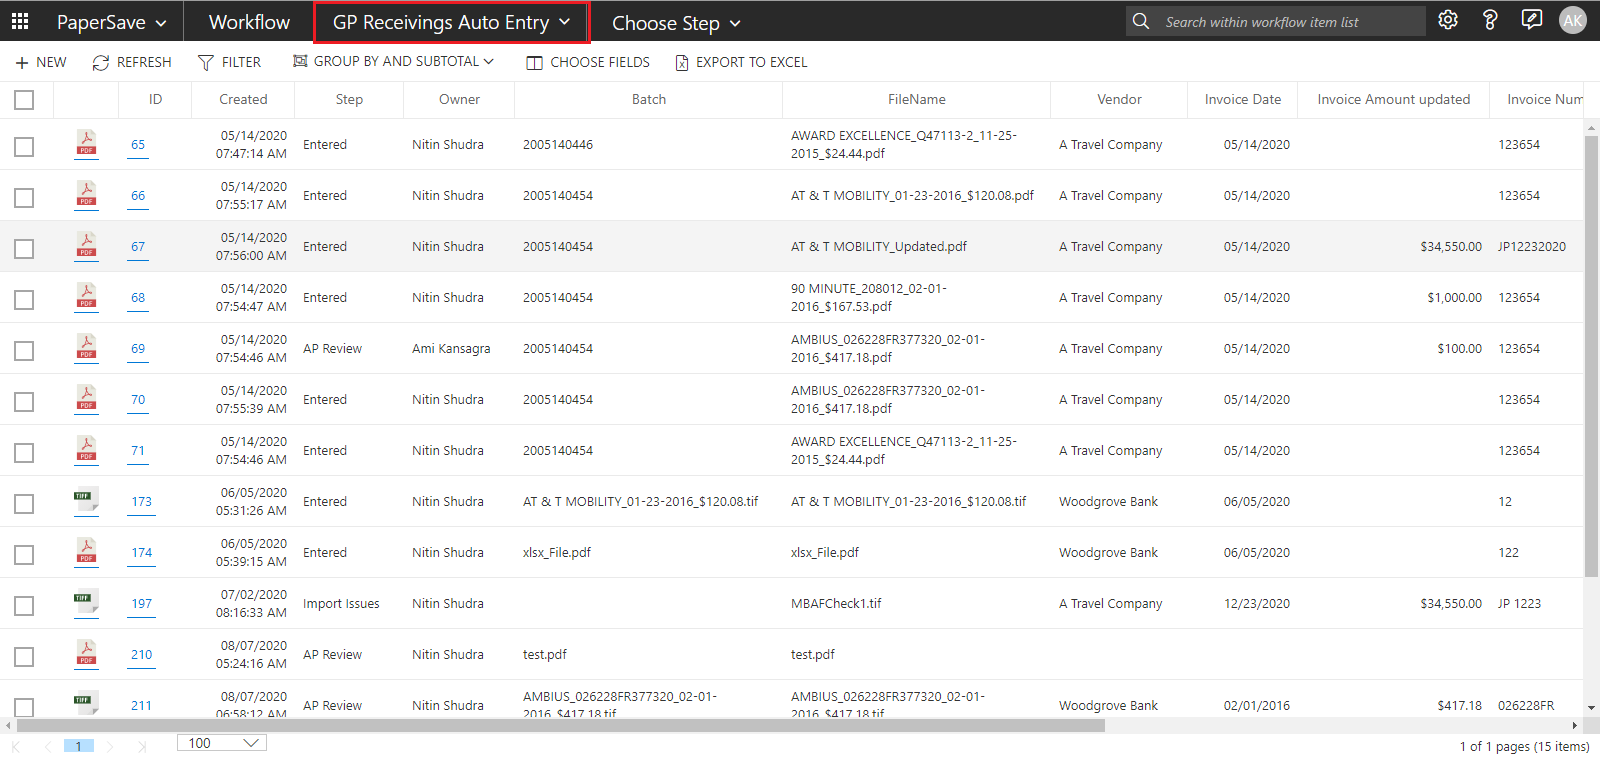This screenshot has height=760, width=1600.
Task: Open the PDF icon for item 65
Action: [87, 144]
